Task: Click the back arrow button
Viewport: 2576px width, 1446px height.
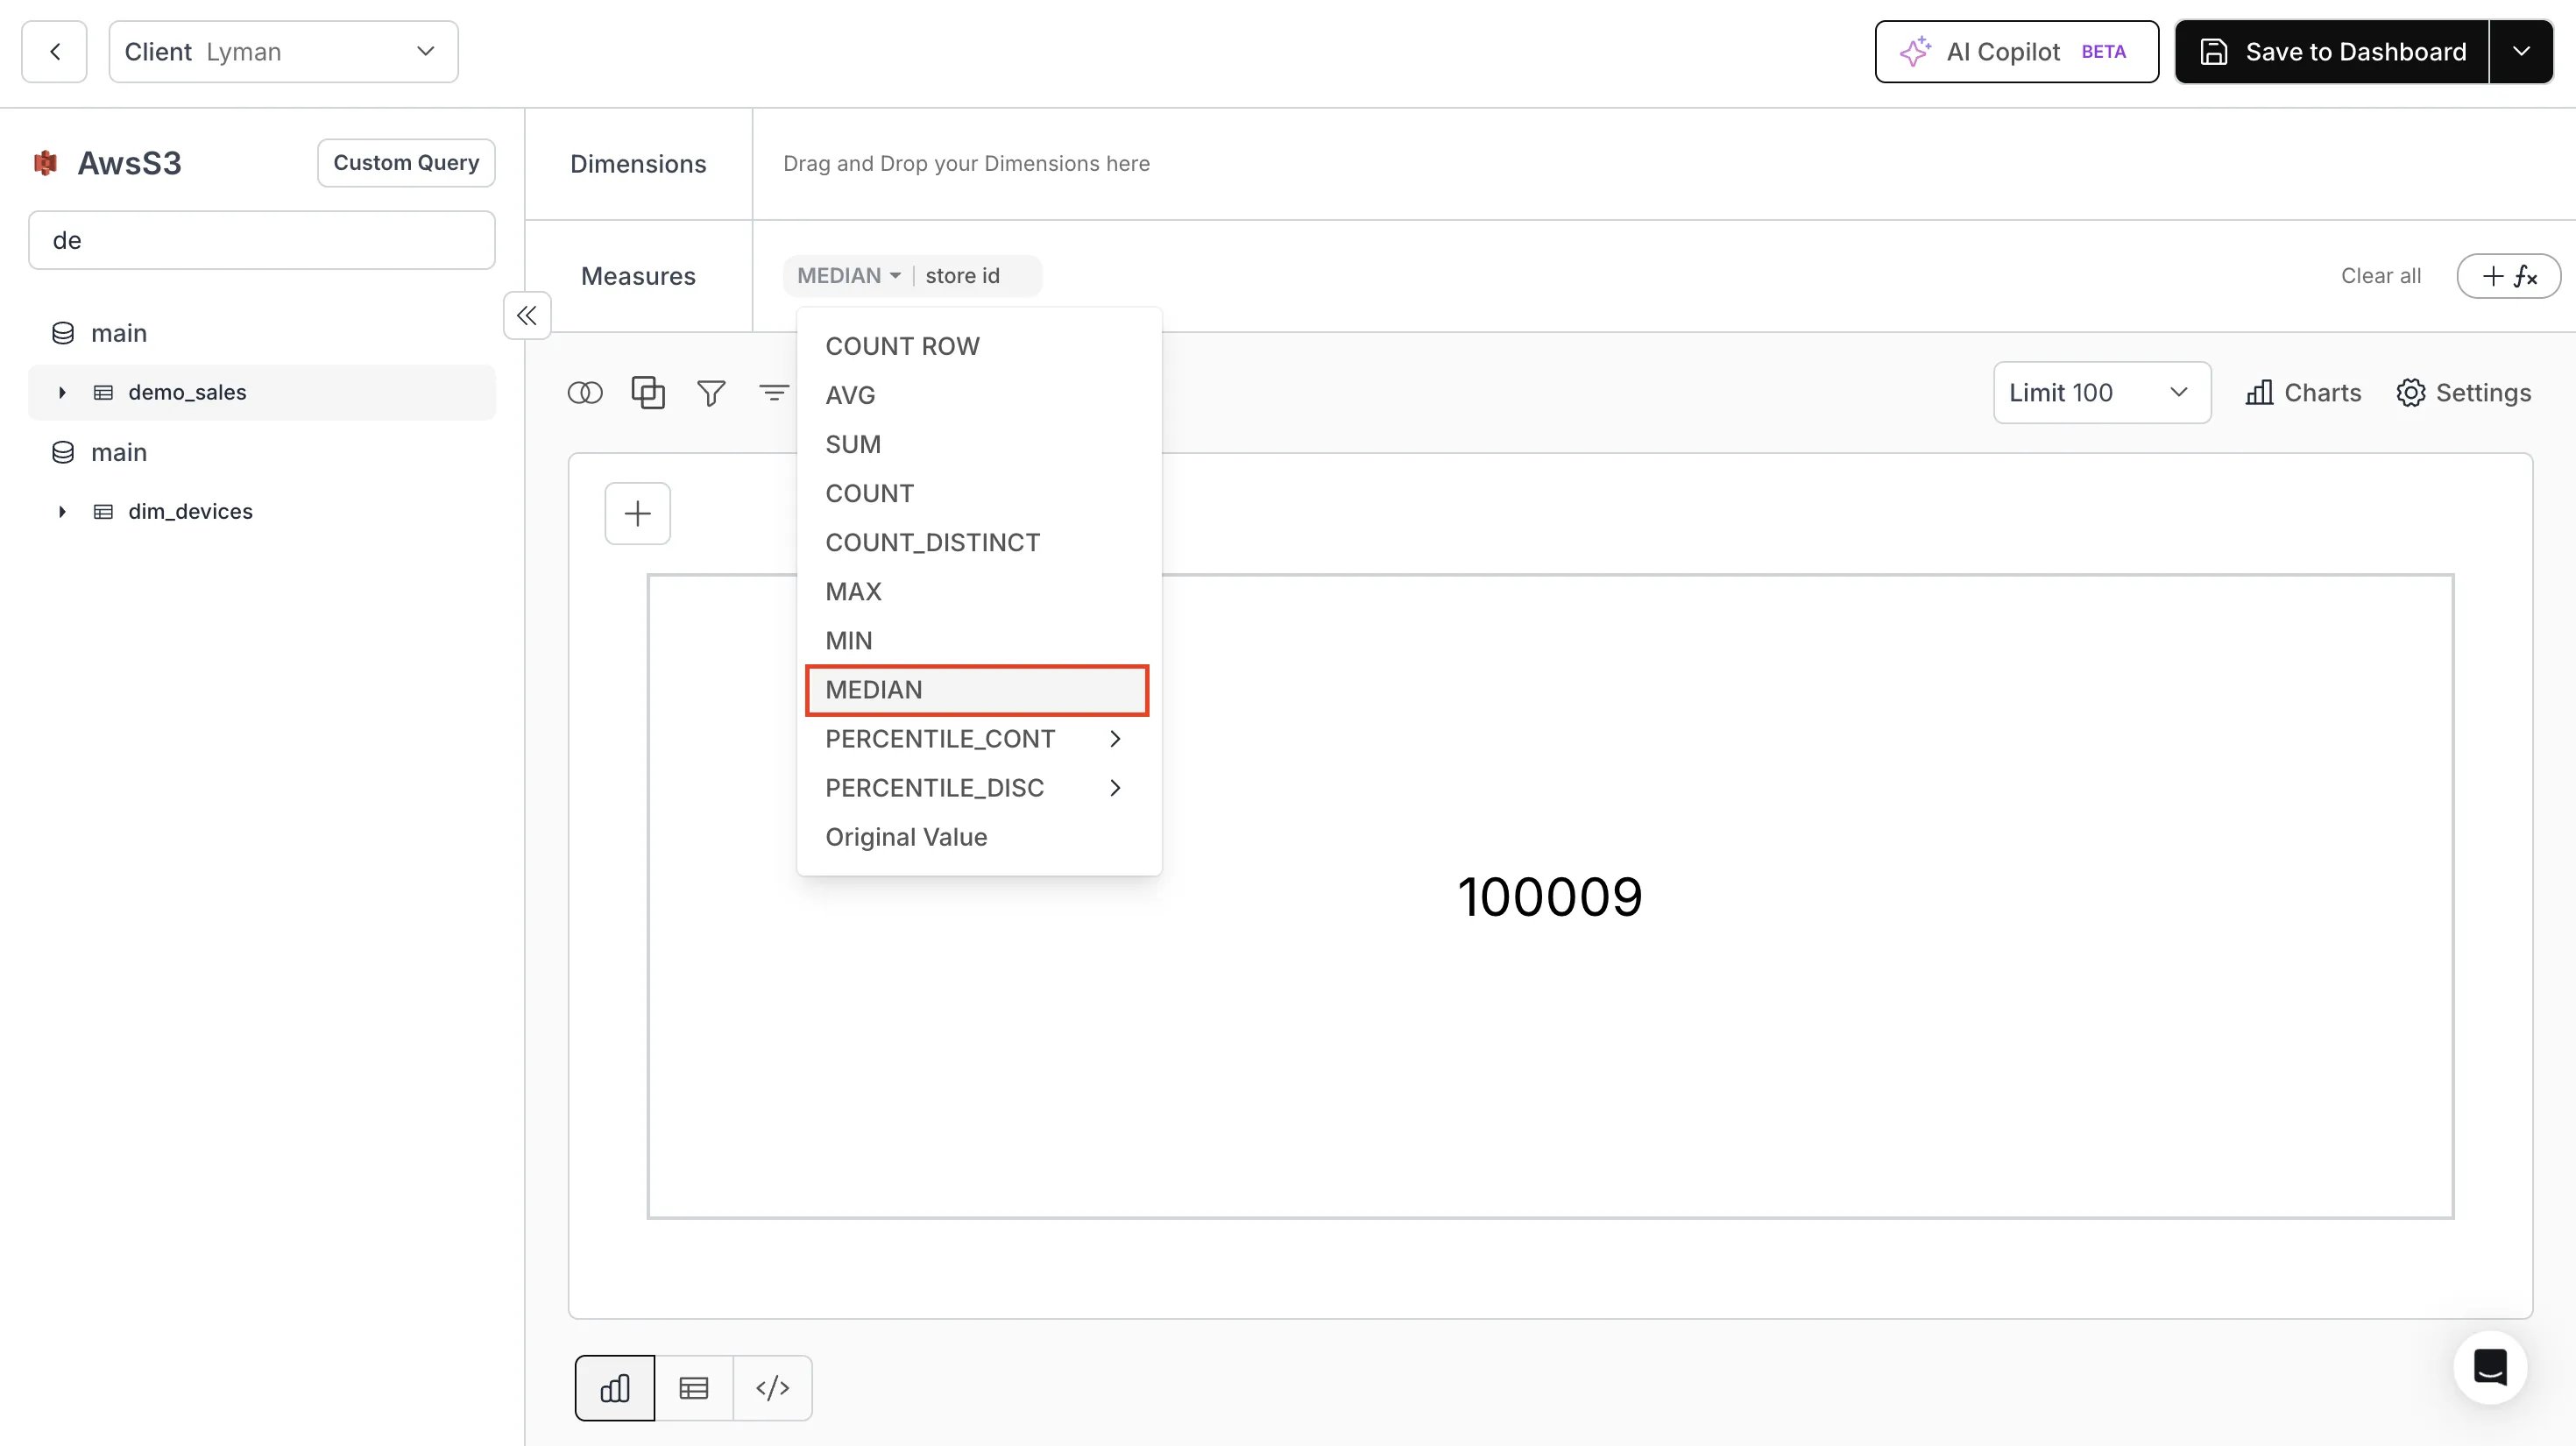Action: tap(54, 52)
